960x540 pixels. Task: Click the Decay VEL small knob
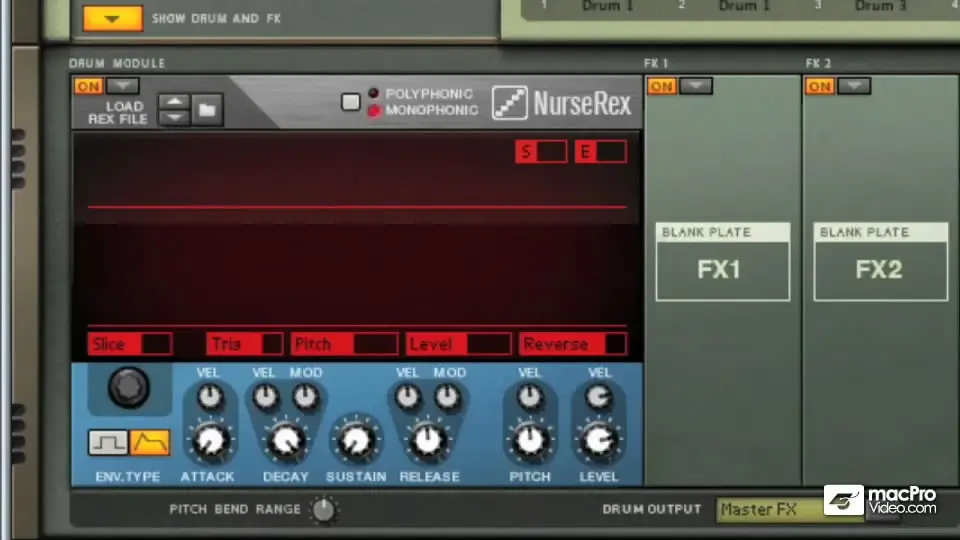click(265, 397)
